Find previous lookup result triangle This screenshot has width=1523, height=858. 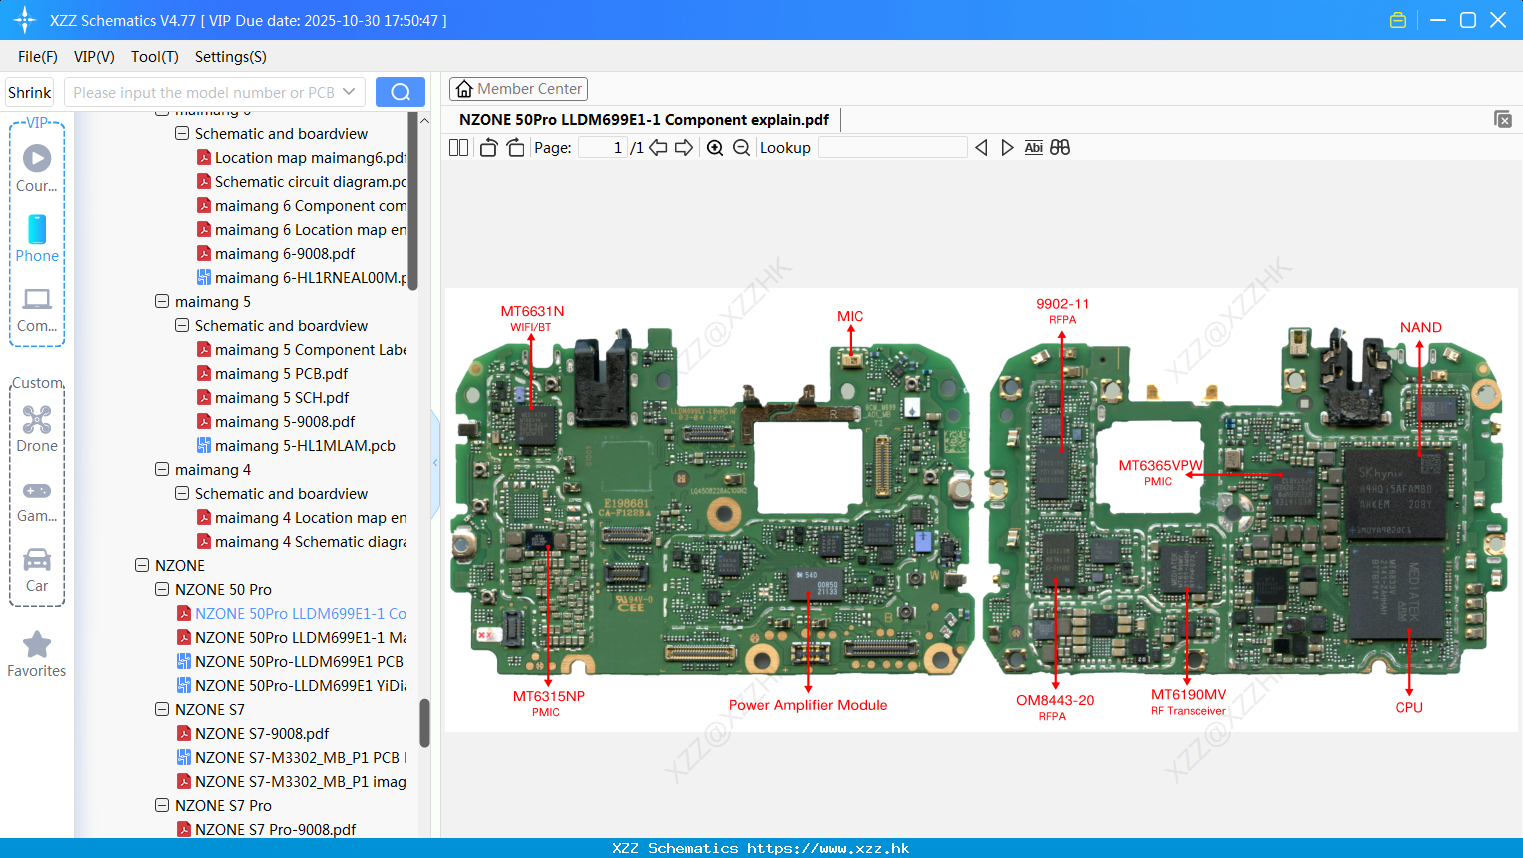(981, 147)
